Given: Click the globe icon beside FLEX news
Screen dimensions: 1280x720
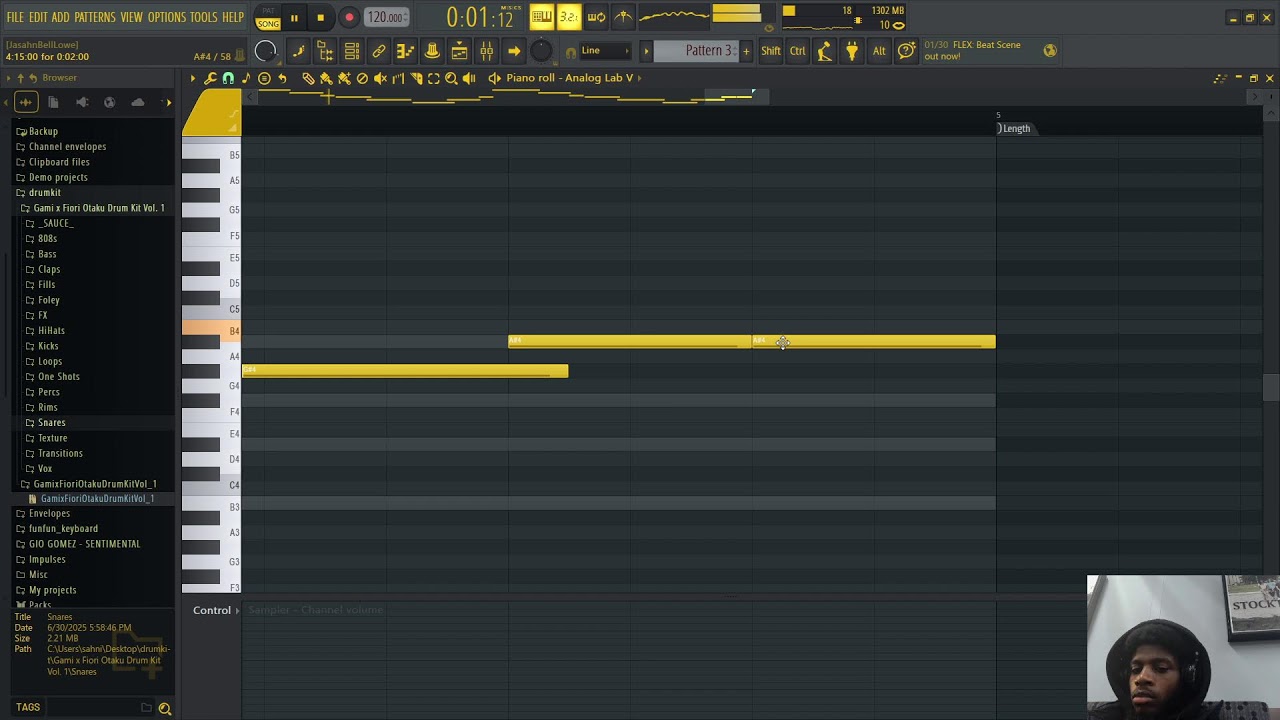Looking at the screenshot, I should tap(1050, 51).
